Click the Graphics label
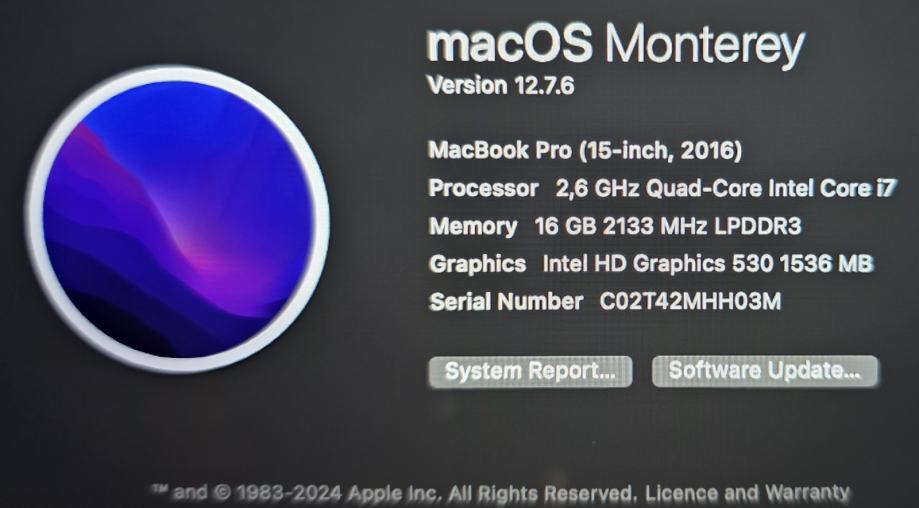The height and width of the screenshot is (508, 919). (477, 264)
